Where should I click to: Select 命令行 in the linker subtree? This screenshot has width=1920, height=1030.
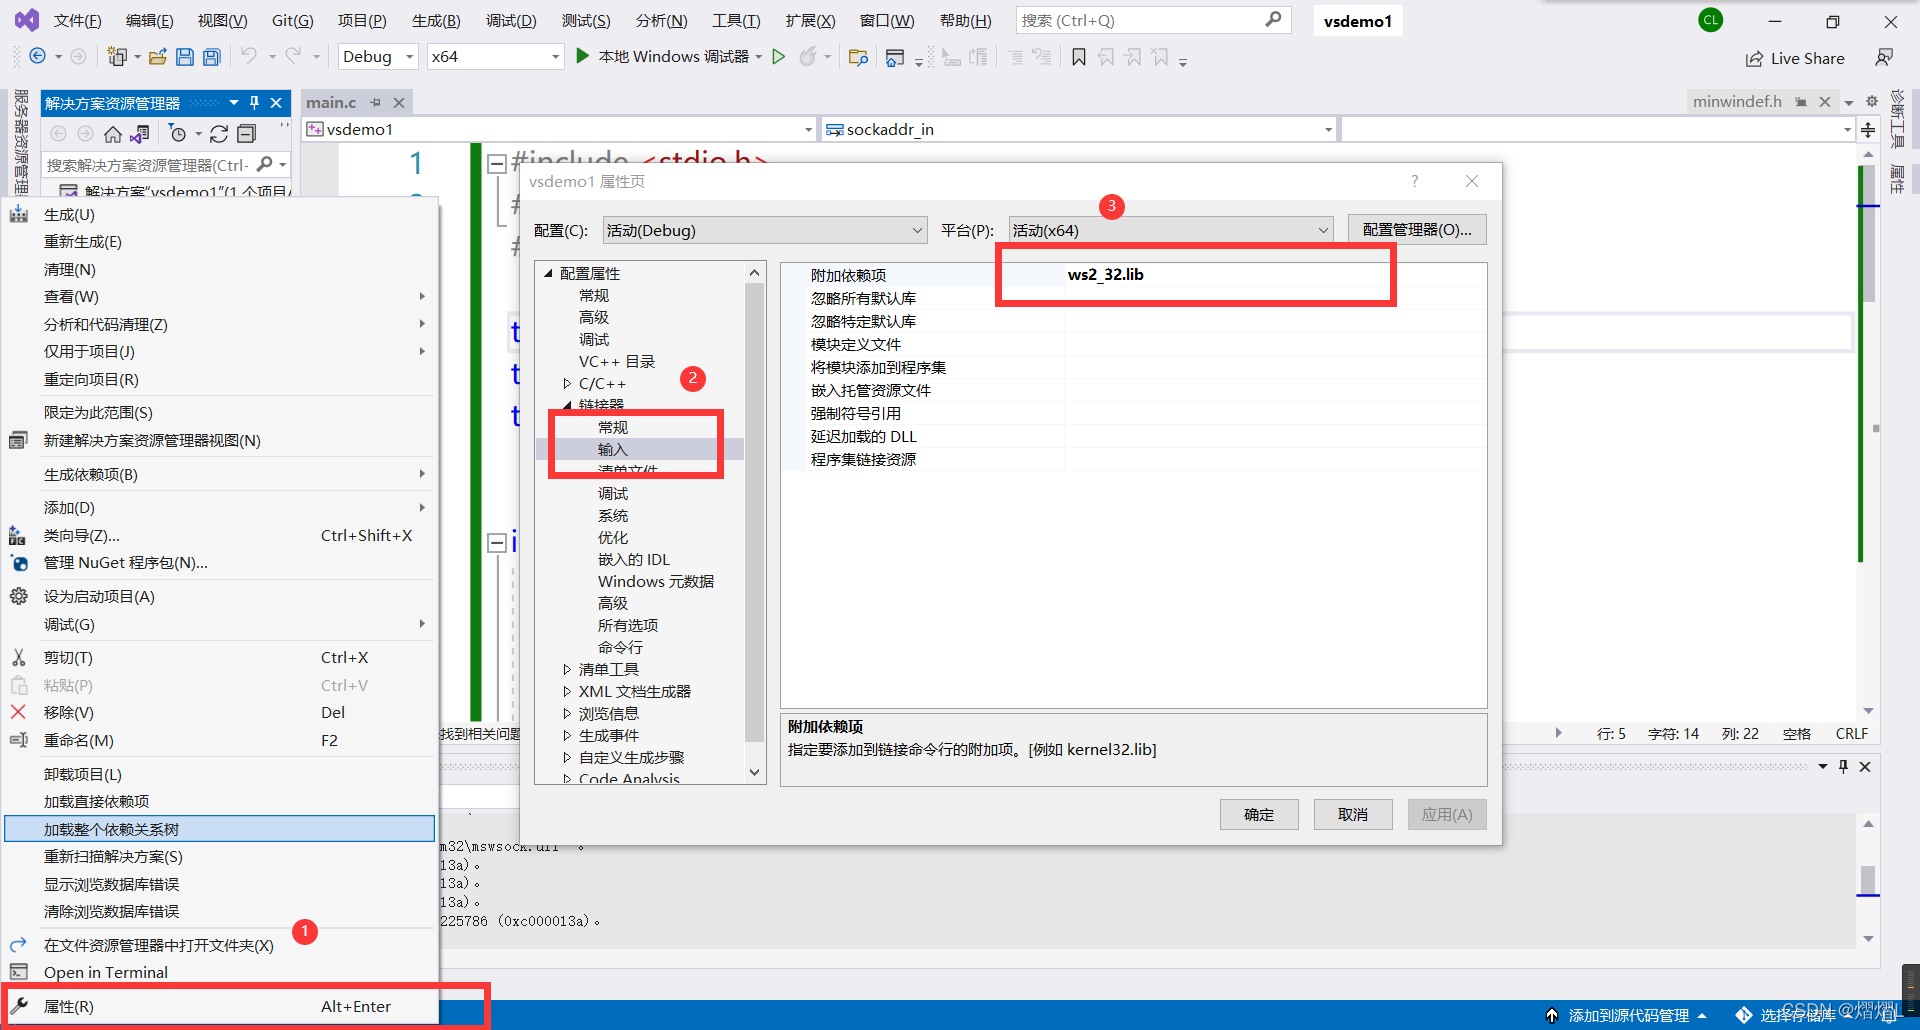click(x=621, y=648)
